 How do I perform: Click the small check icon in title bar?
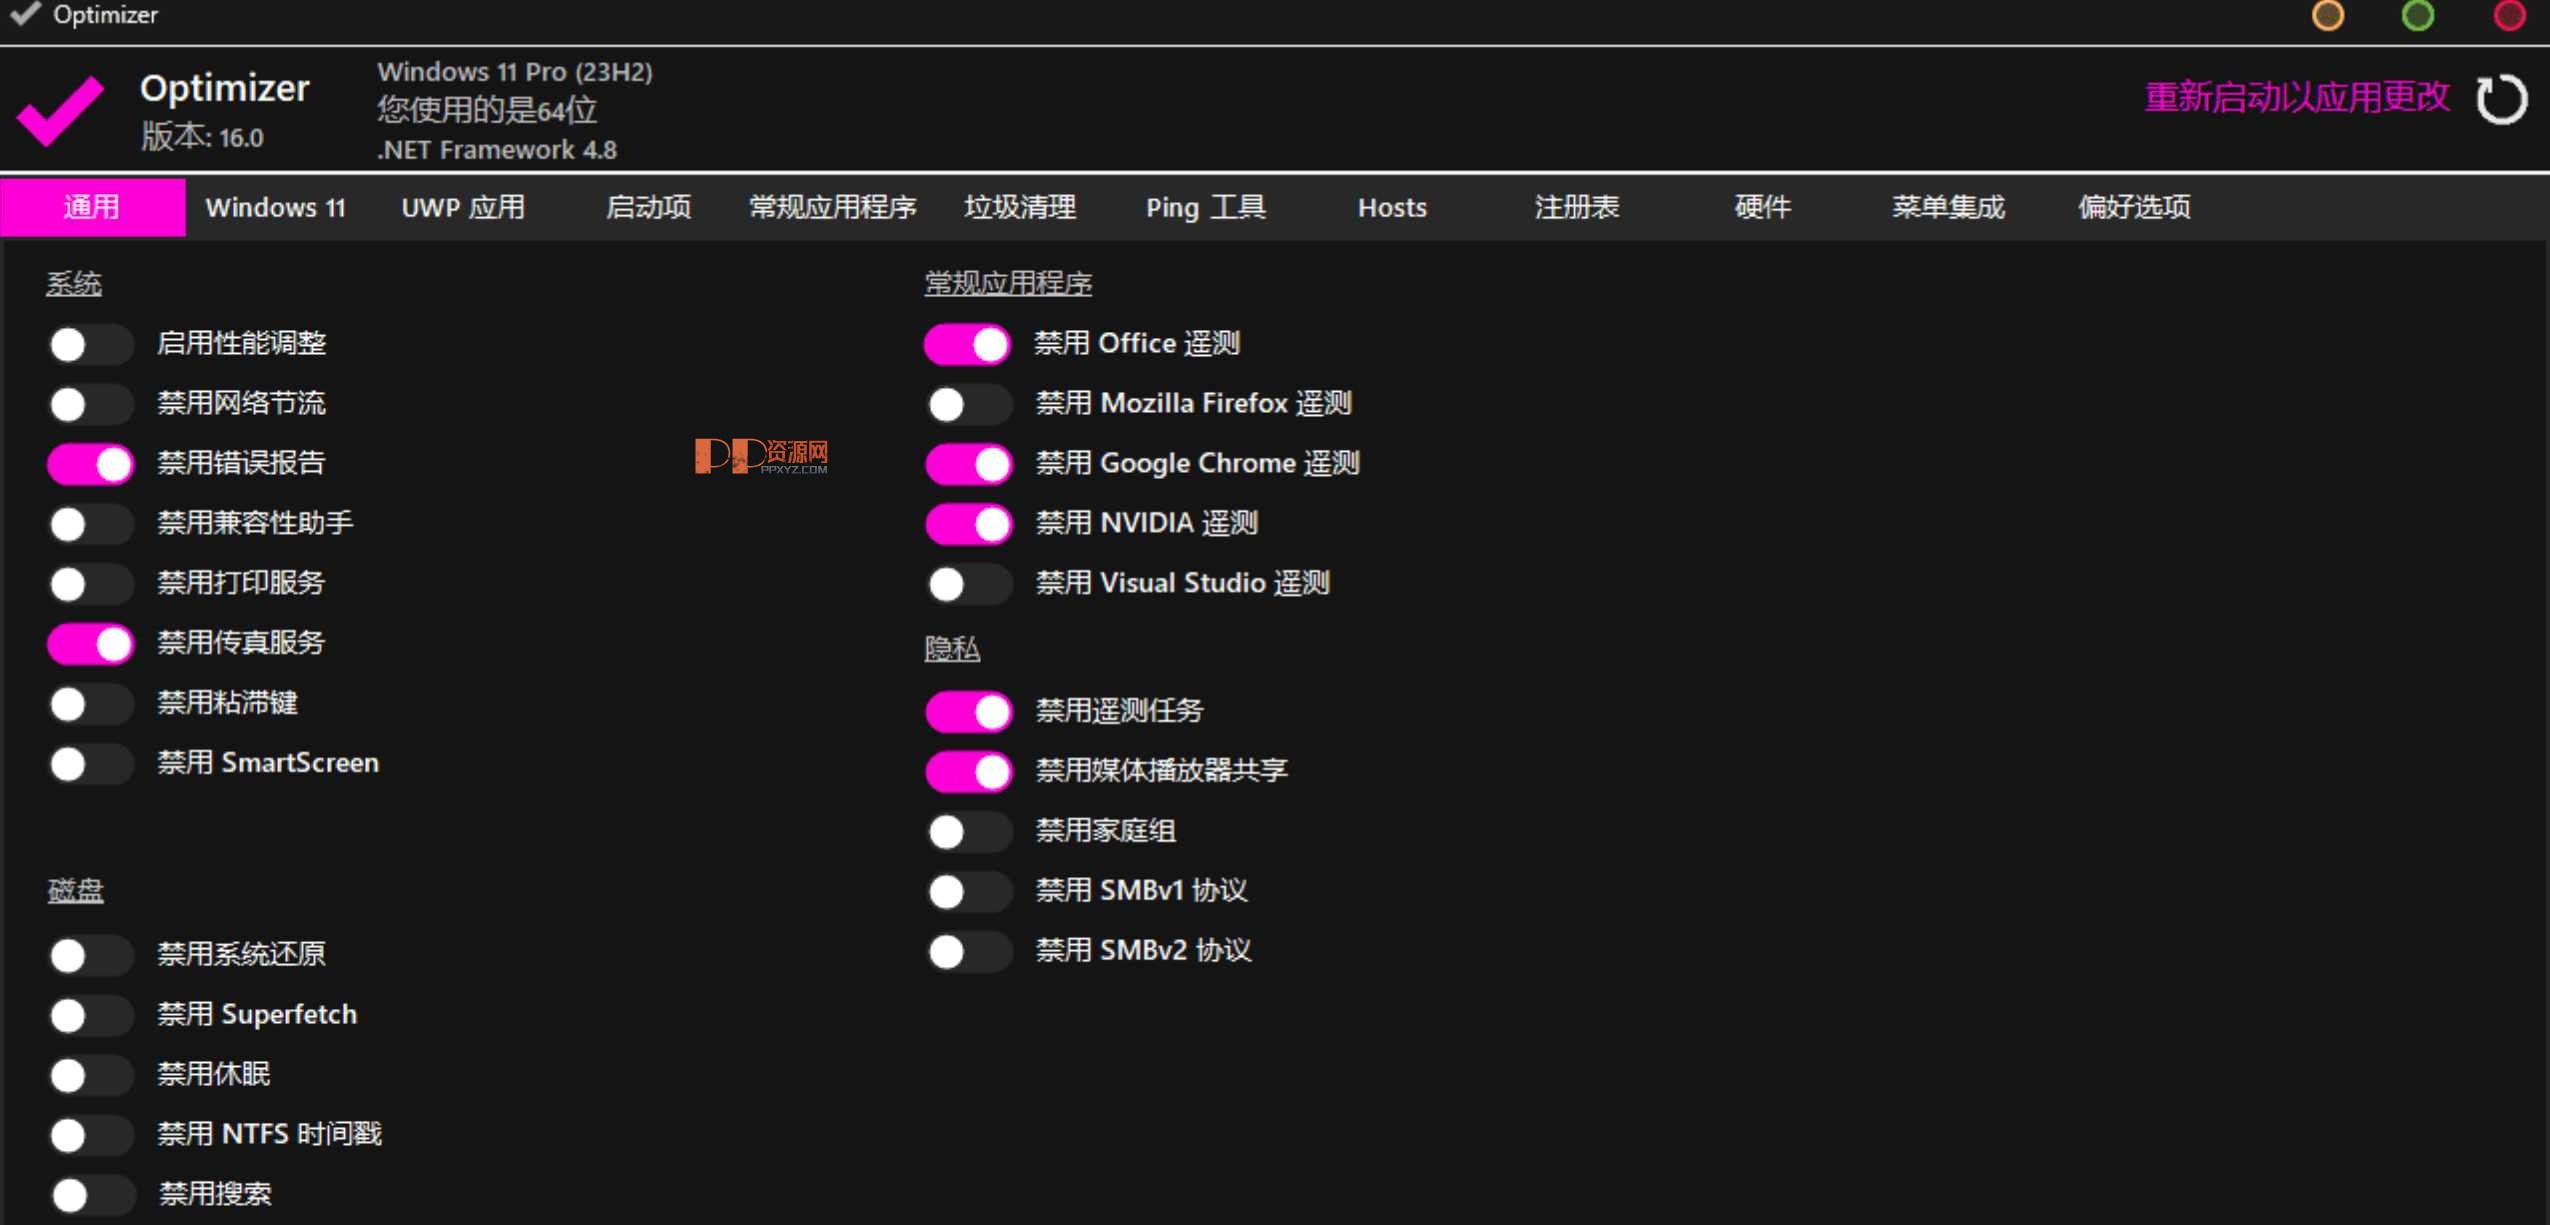point(25,14)
